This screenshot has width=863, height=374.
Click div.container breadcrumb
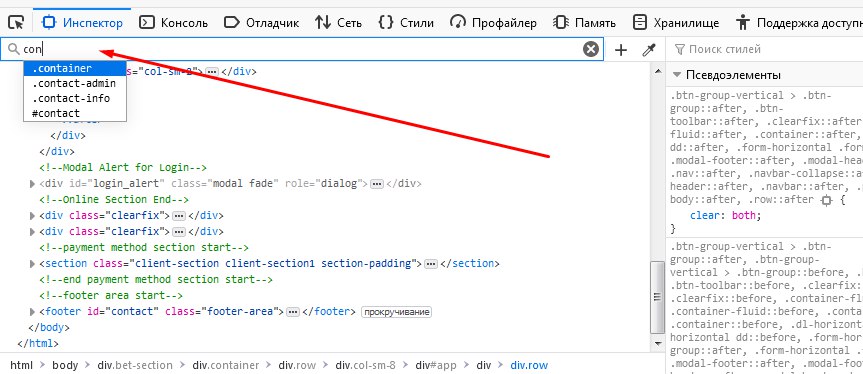225,365
